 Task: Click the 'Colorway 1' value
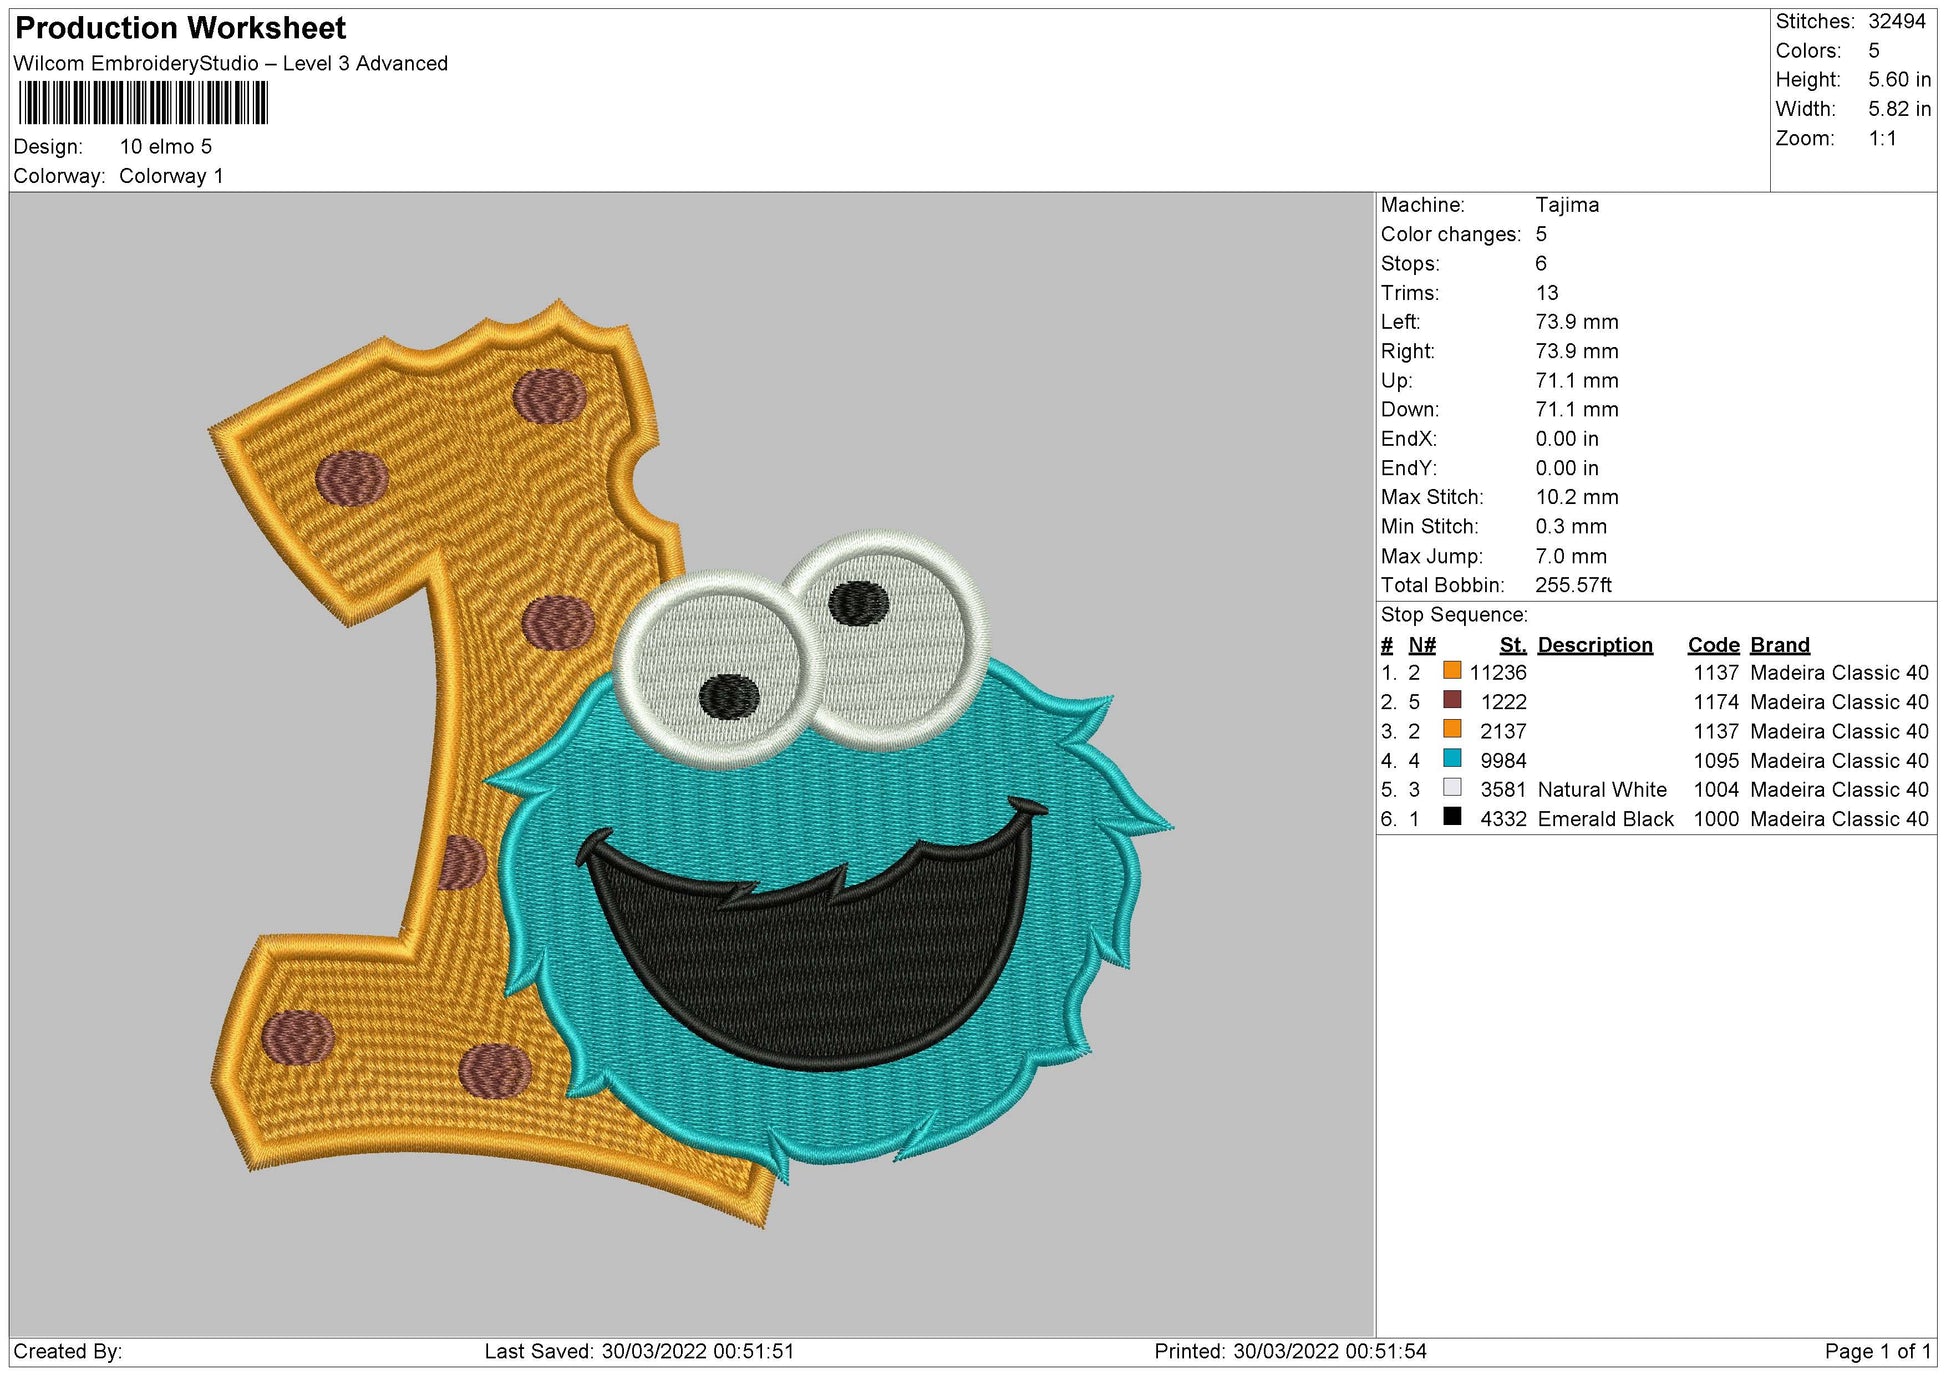coord(171,176)
